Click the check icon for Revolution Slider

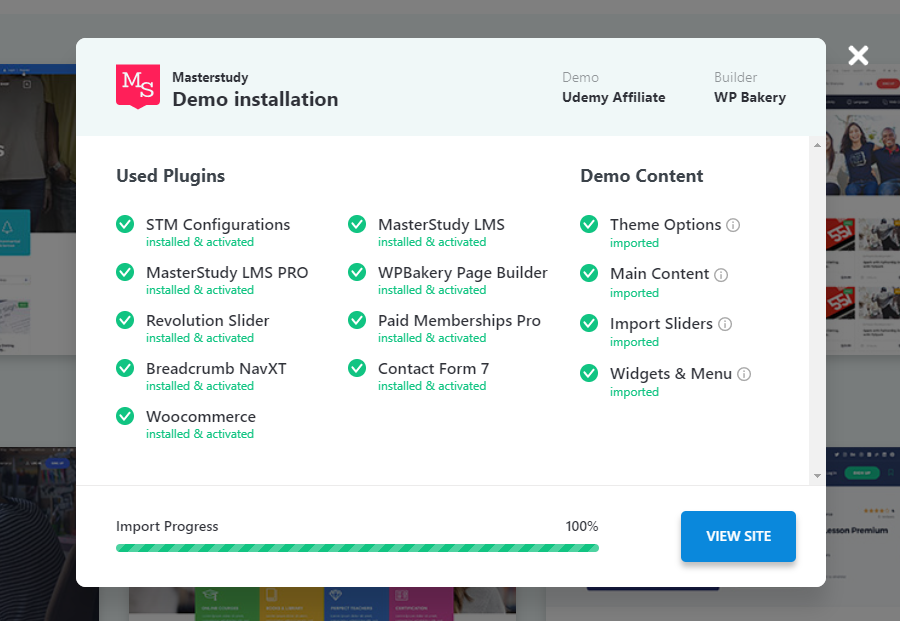pyautogui.click(x=125, y=320)
